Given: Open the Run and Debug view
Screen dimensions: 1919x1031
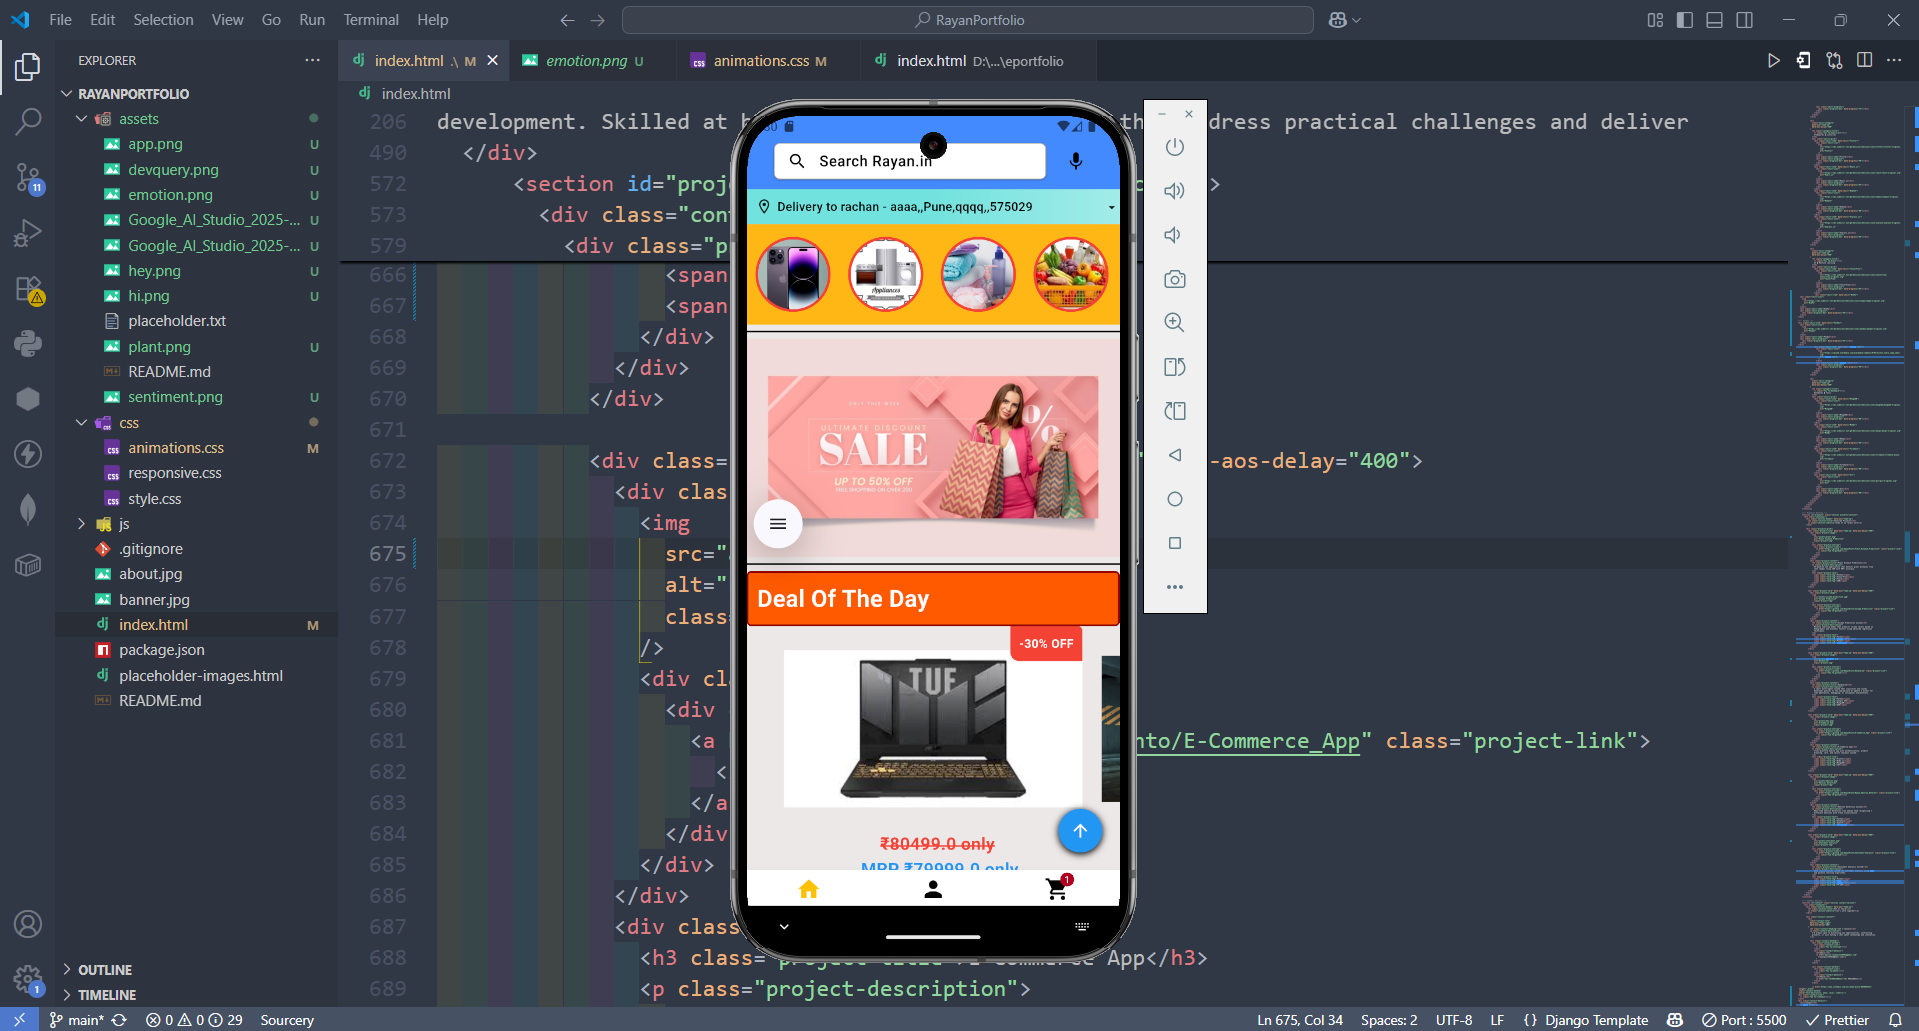Looking at the screenshot, I should (x=28, y=233).
